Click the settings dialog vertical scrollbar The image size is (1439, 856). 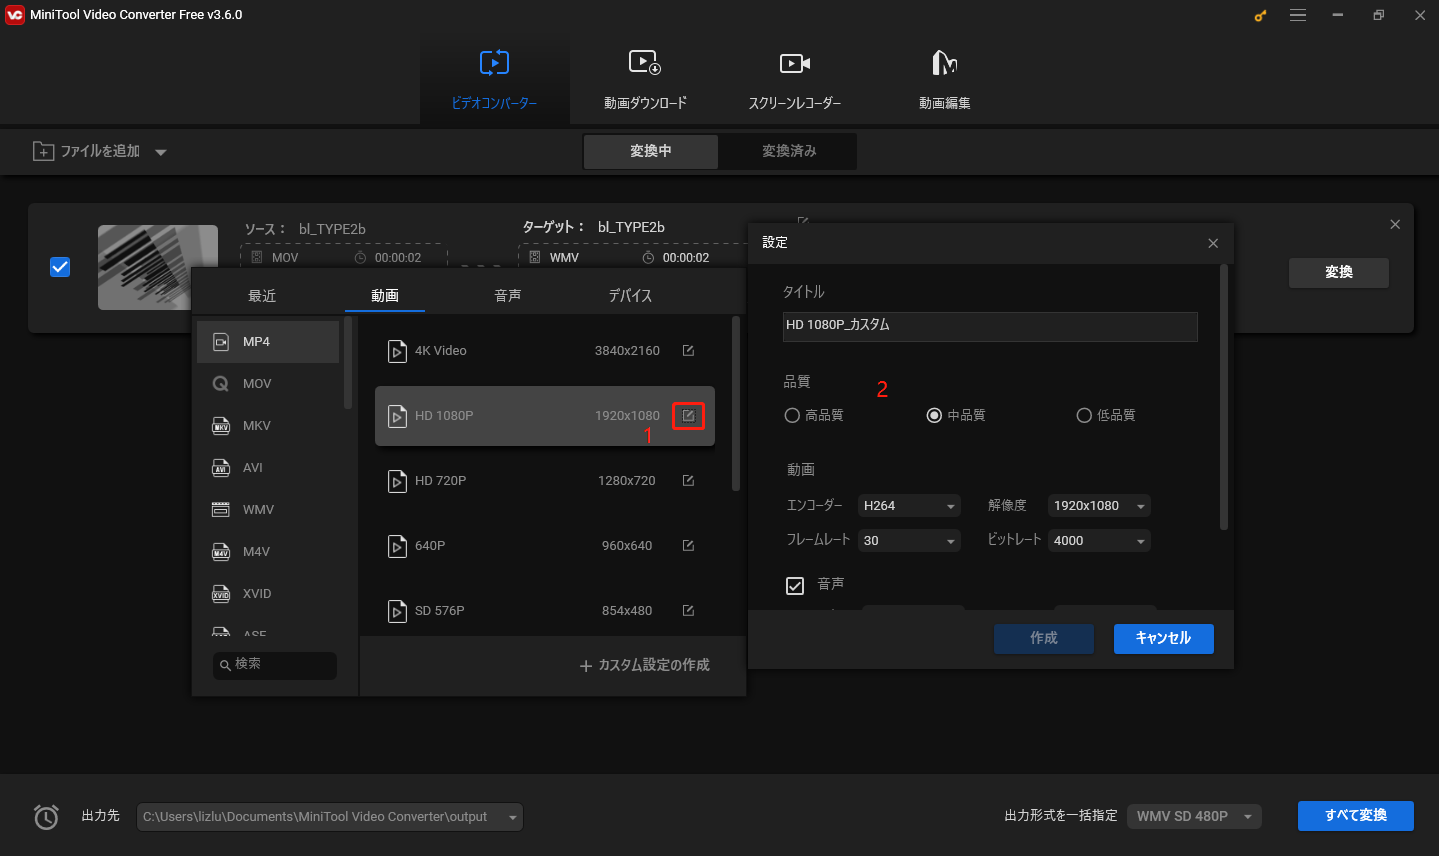click(1224, 398)
